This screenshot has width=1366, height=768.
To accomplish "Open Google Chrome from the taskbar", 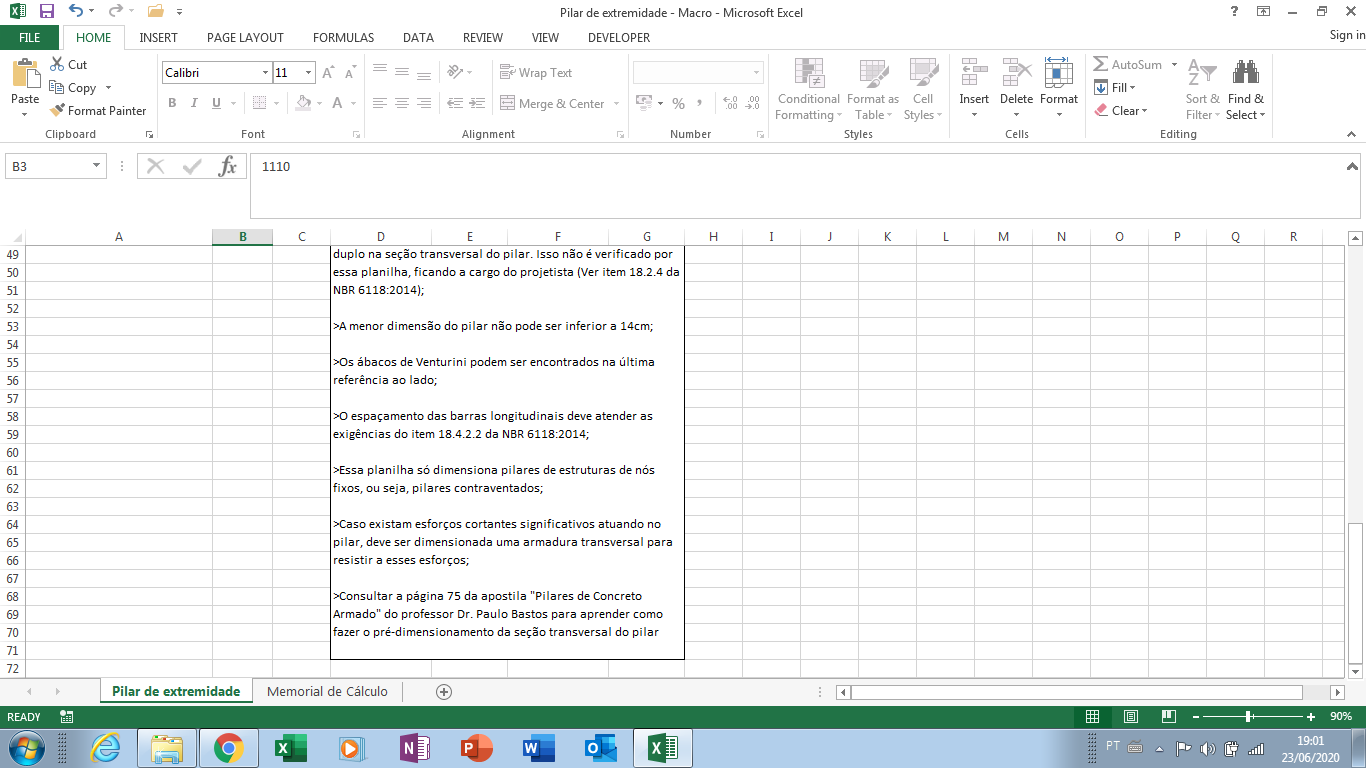I will [x=228, y=747].
